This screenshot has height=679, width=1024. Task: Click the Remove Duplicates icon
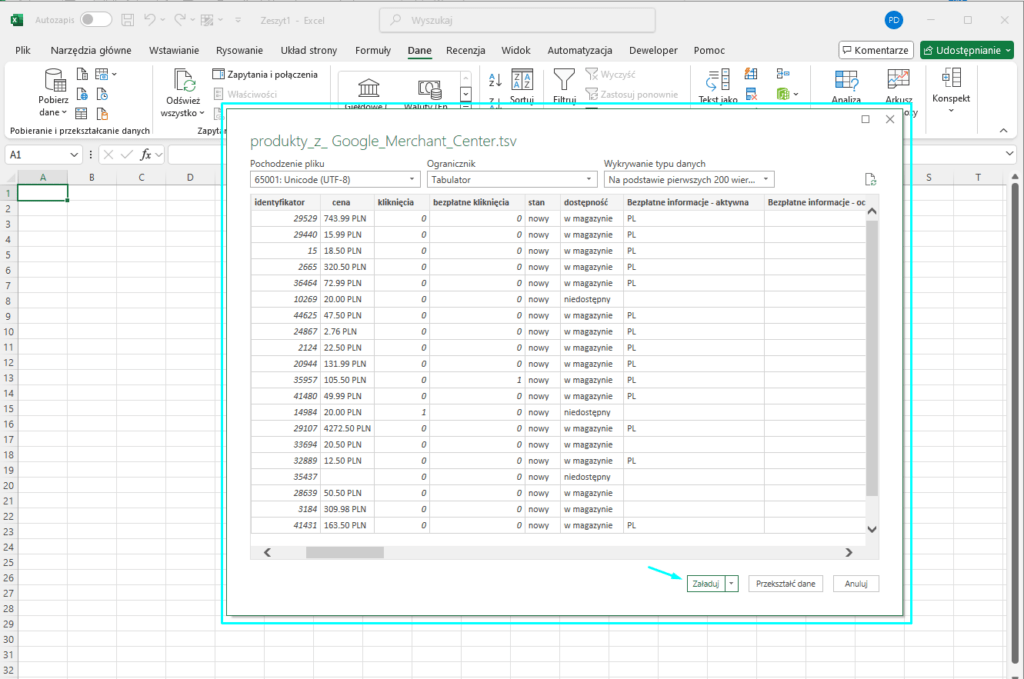751,95
